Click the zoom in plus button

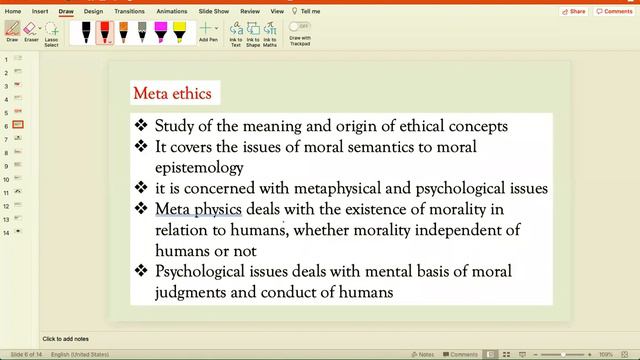[589, 355]
